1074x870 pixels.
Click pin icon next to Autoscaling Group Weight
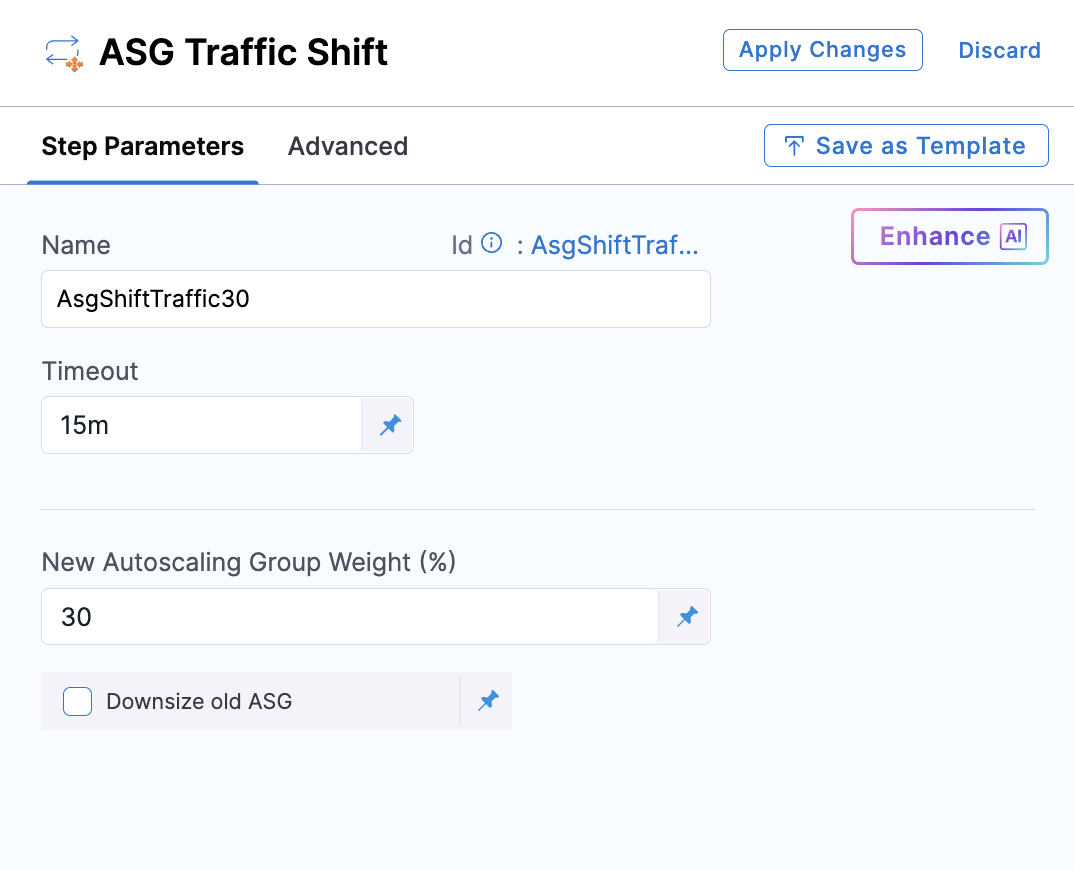coord(686,617)
